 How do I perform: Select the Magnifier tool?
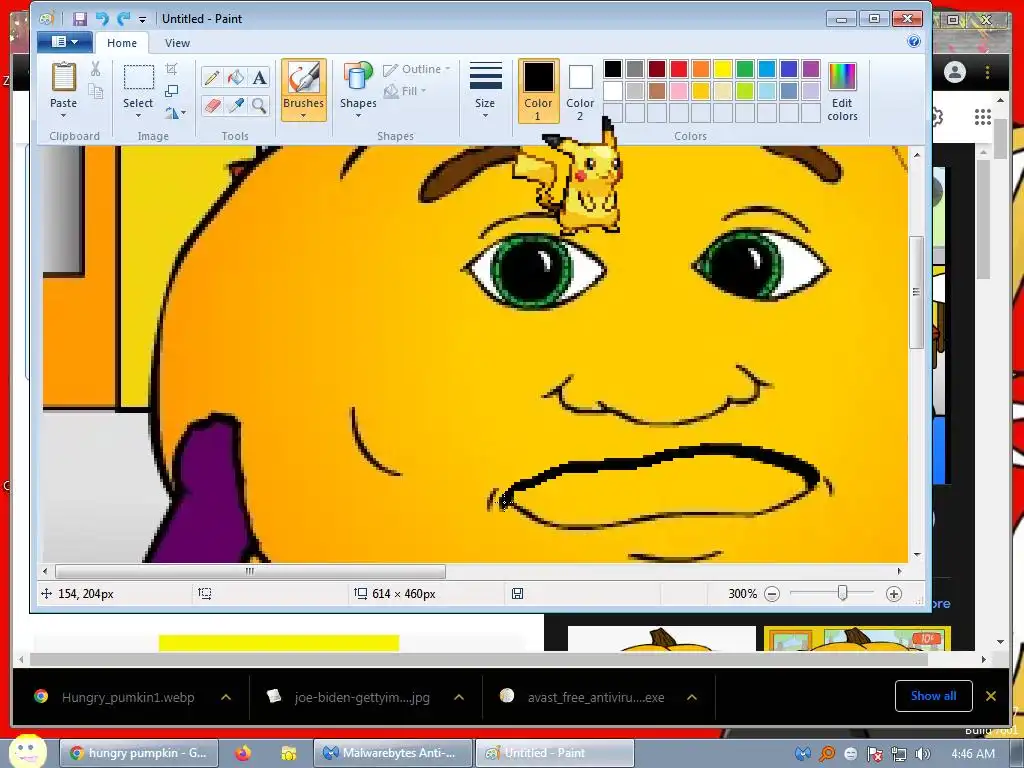[259, 105]
